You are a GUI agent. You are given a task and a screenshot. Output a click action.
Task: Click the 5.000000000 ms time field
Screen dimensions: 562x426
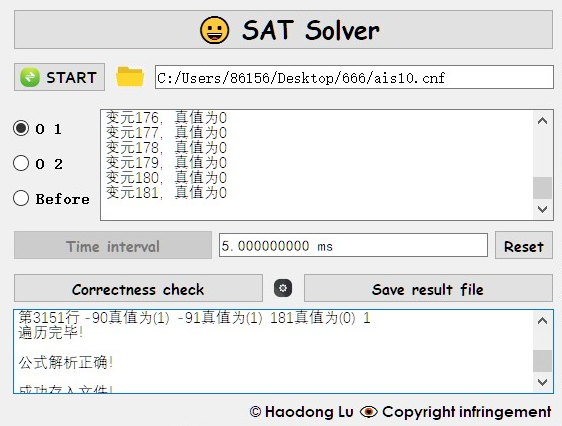point(353,245)
